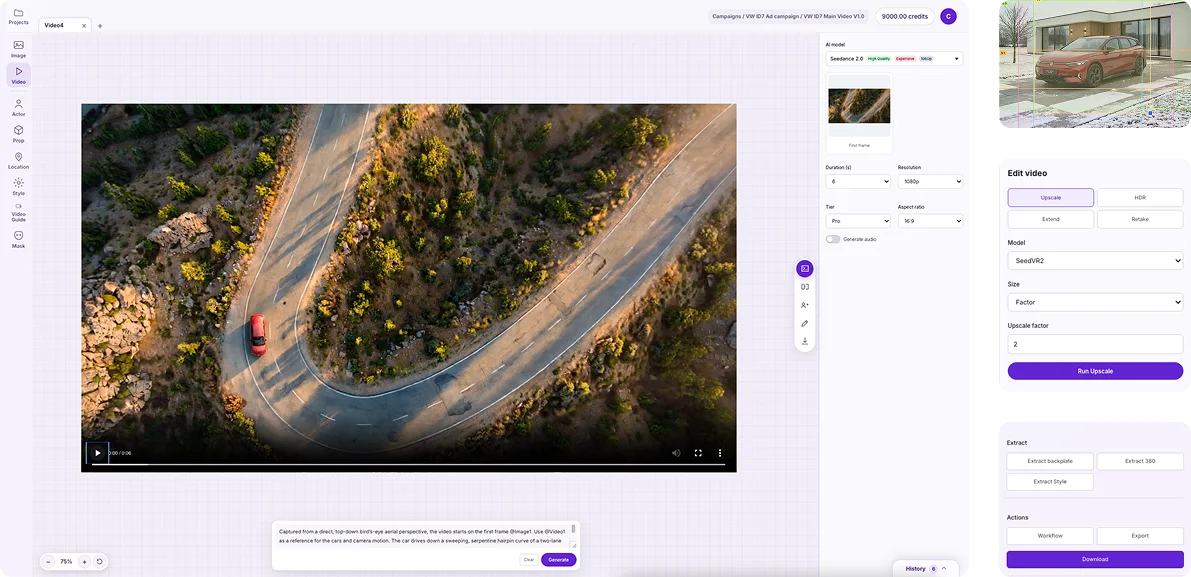
Task: Open the Mask tool
Action: [x=18, y=240]
